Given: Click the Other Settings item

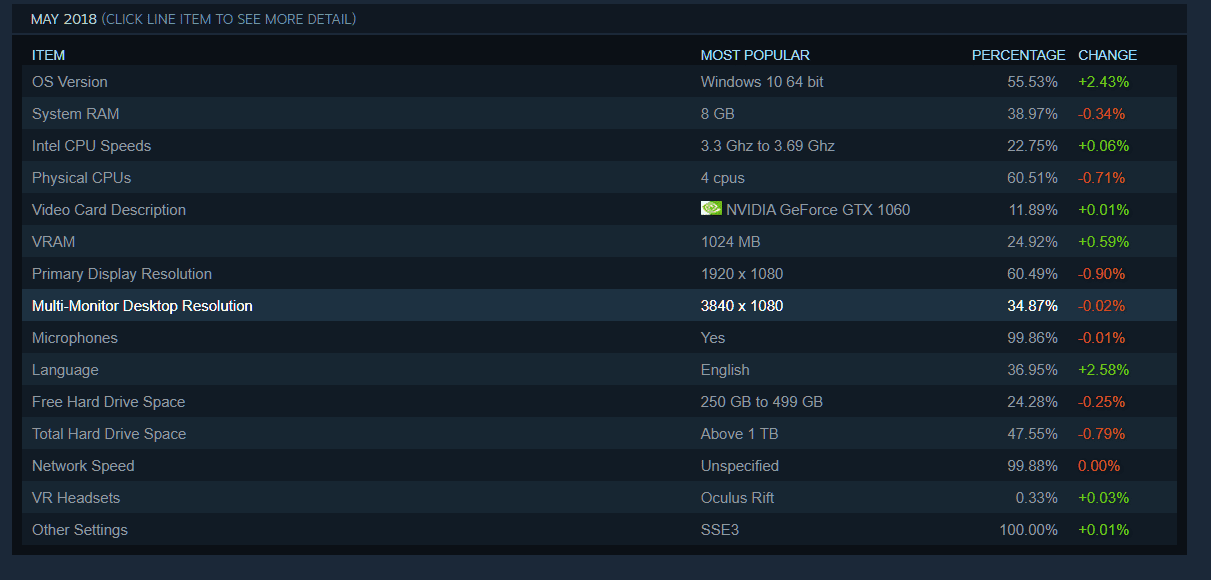Looking at the screenshot, I should coord(80,530).
